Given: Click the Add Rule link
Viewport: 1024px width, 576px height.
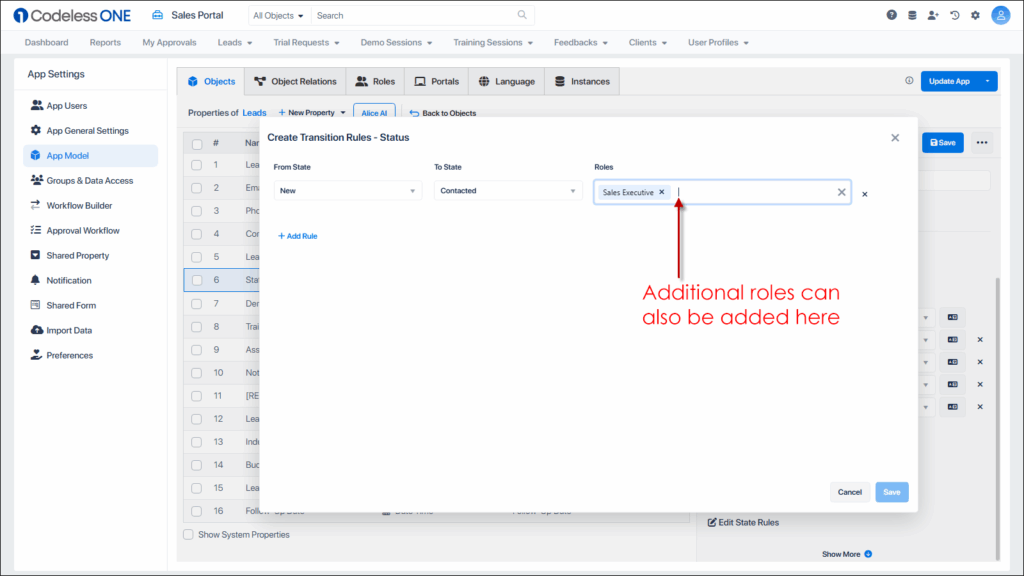Looking at the screenshot, I should coord(295,235).
